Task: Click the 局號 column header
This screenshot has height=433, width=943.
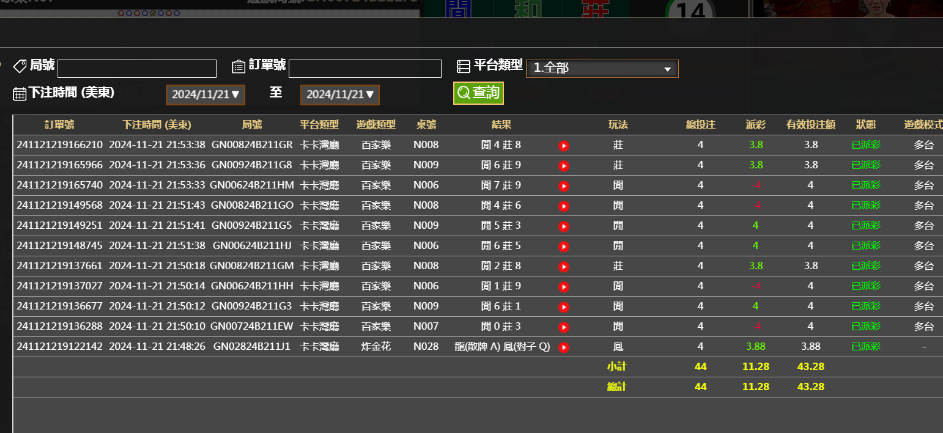Action: [x=252, y=125]
